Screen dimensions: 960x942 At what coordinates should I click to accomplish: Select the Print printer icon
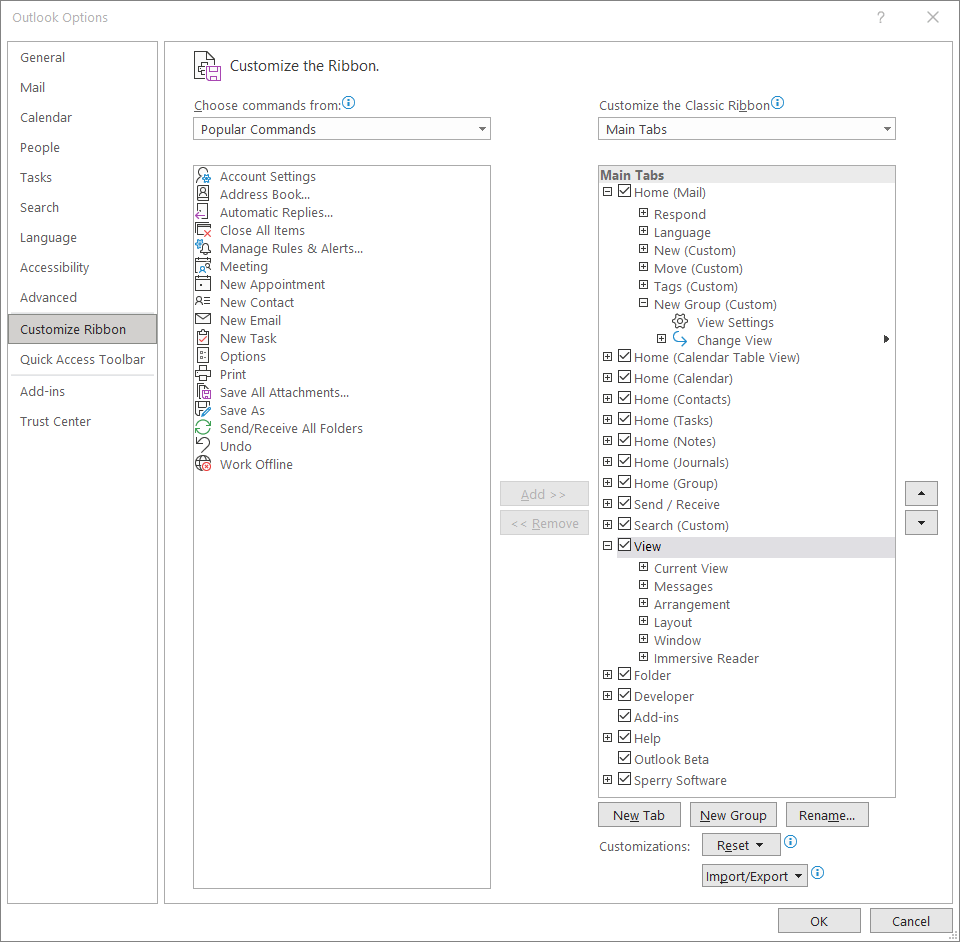coord(203,374)
